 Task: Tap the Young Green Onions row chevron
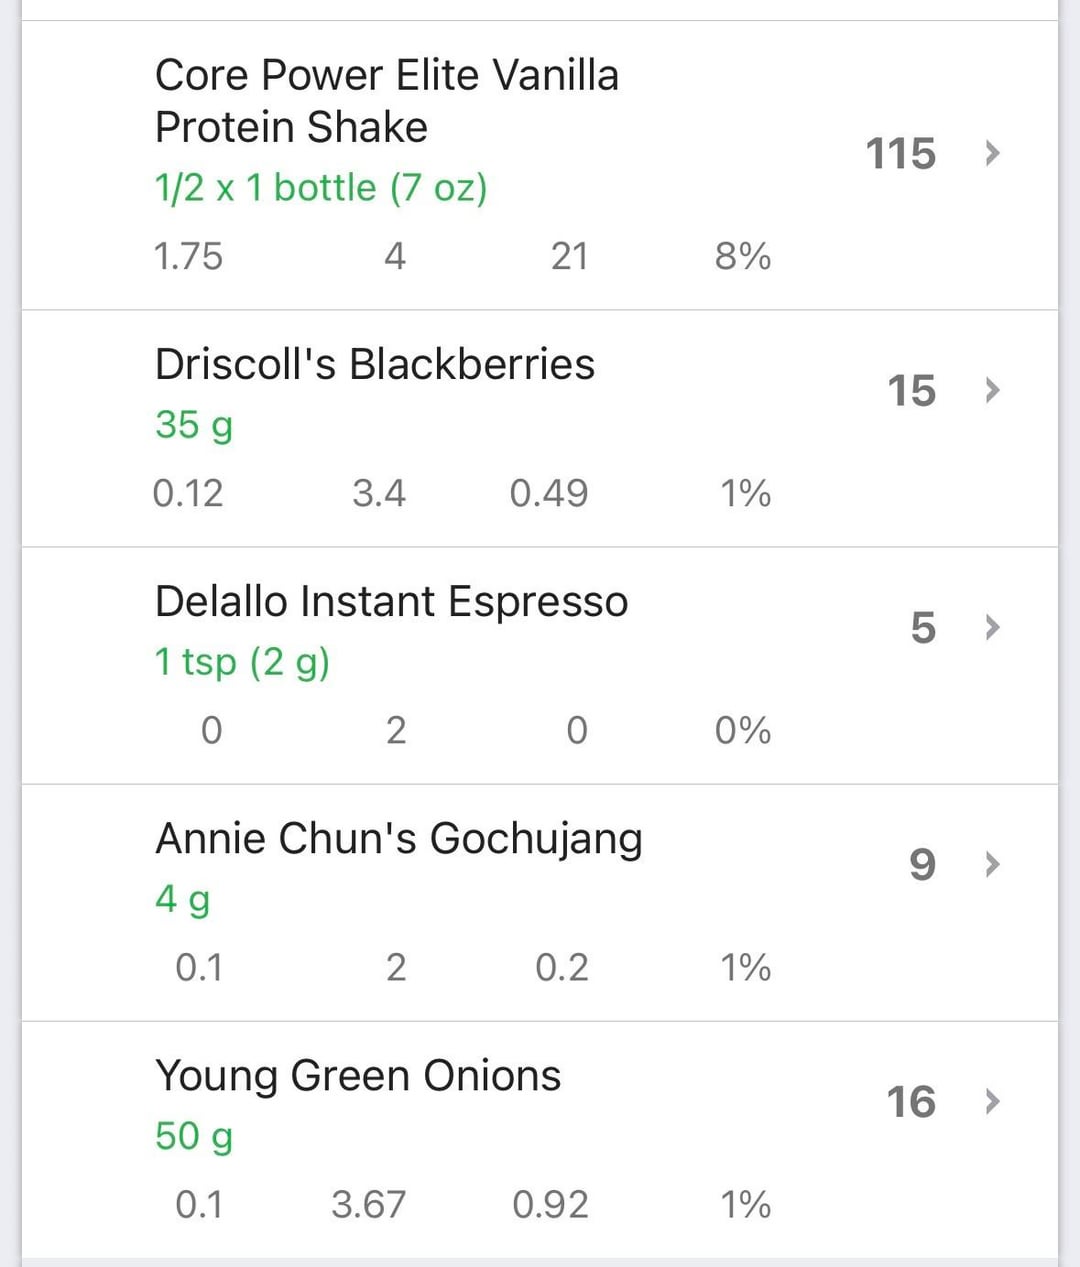coord(991,1101)
